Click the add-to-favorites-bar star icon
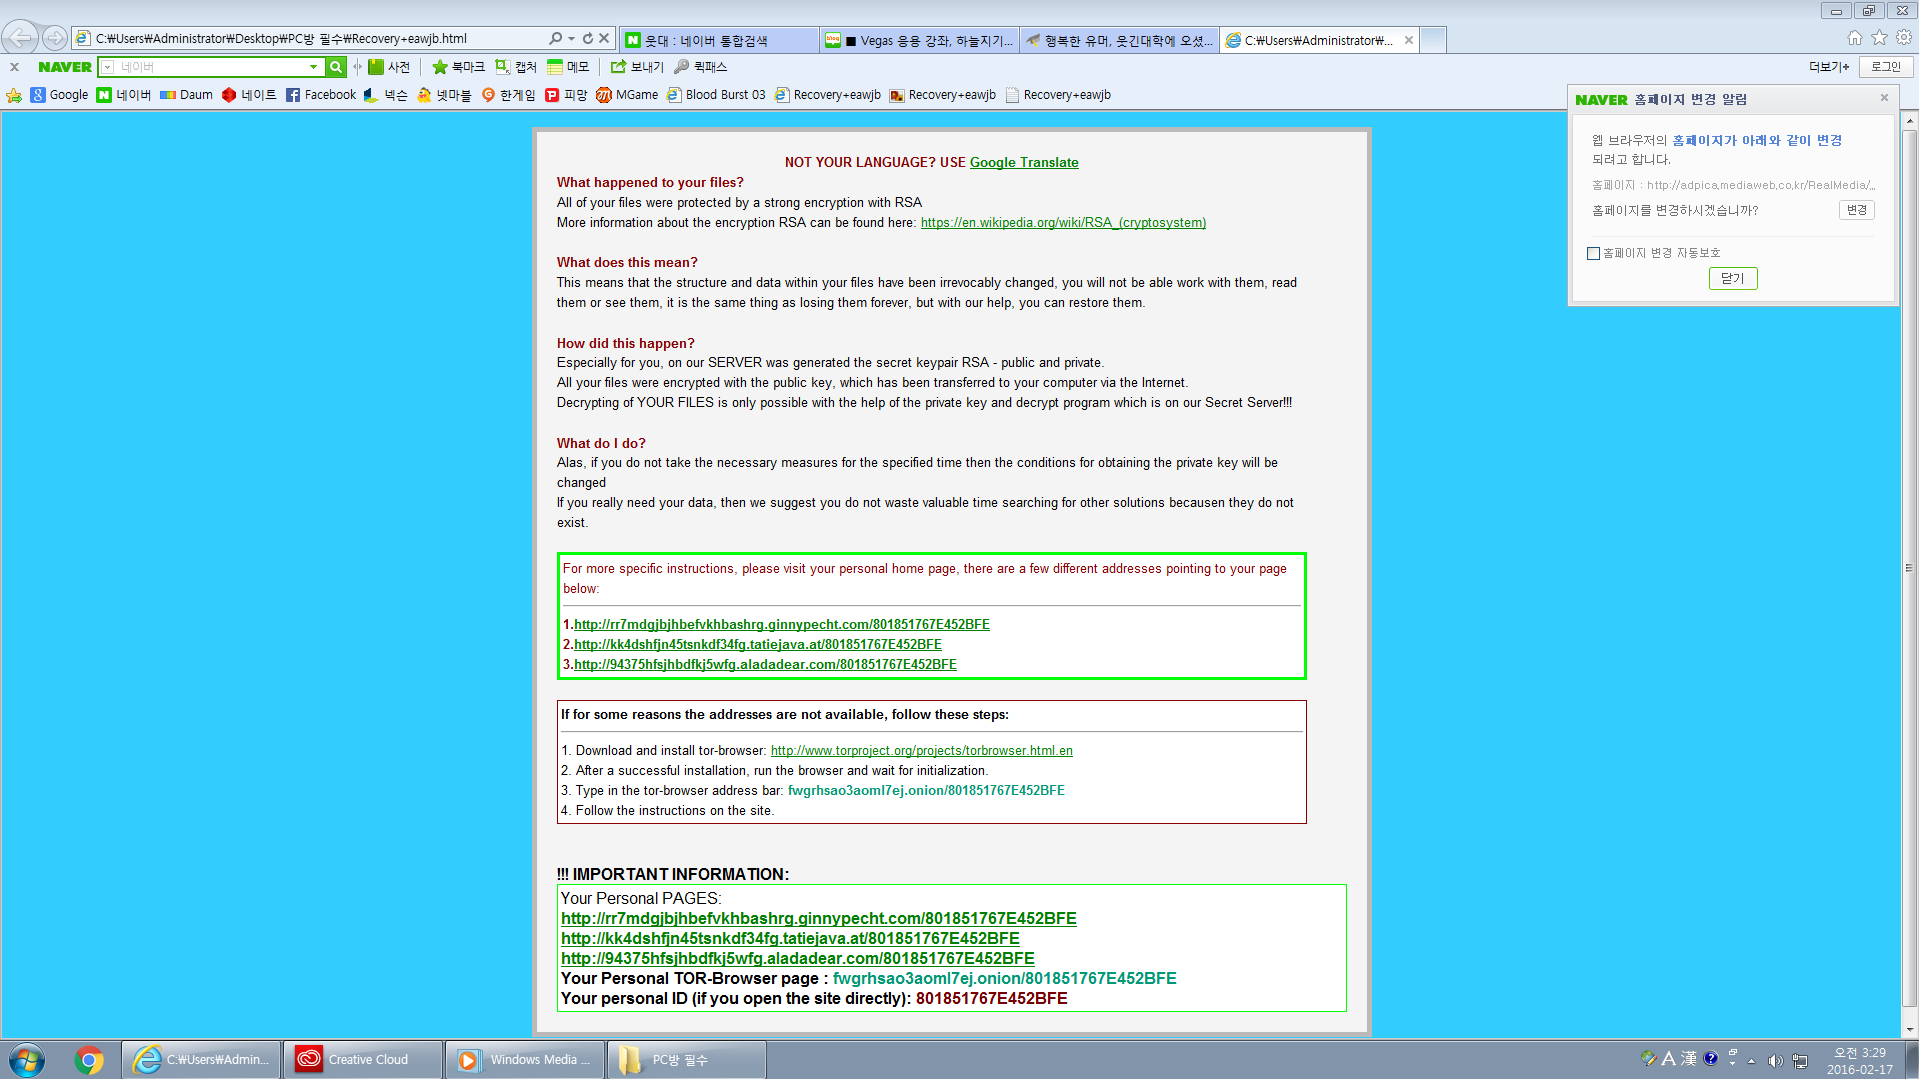 point(14,95)
